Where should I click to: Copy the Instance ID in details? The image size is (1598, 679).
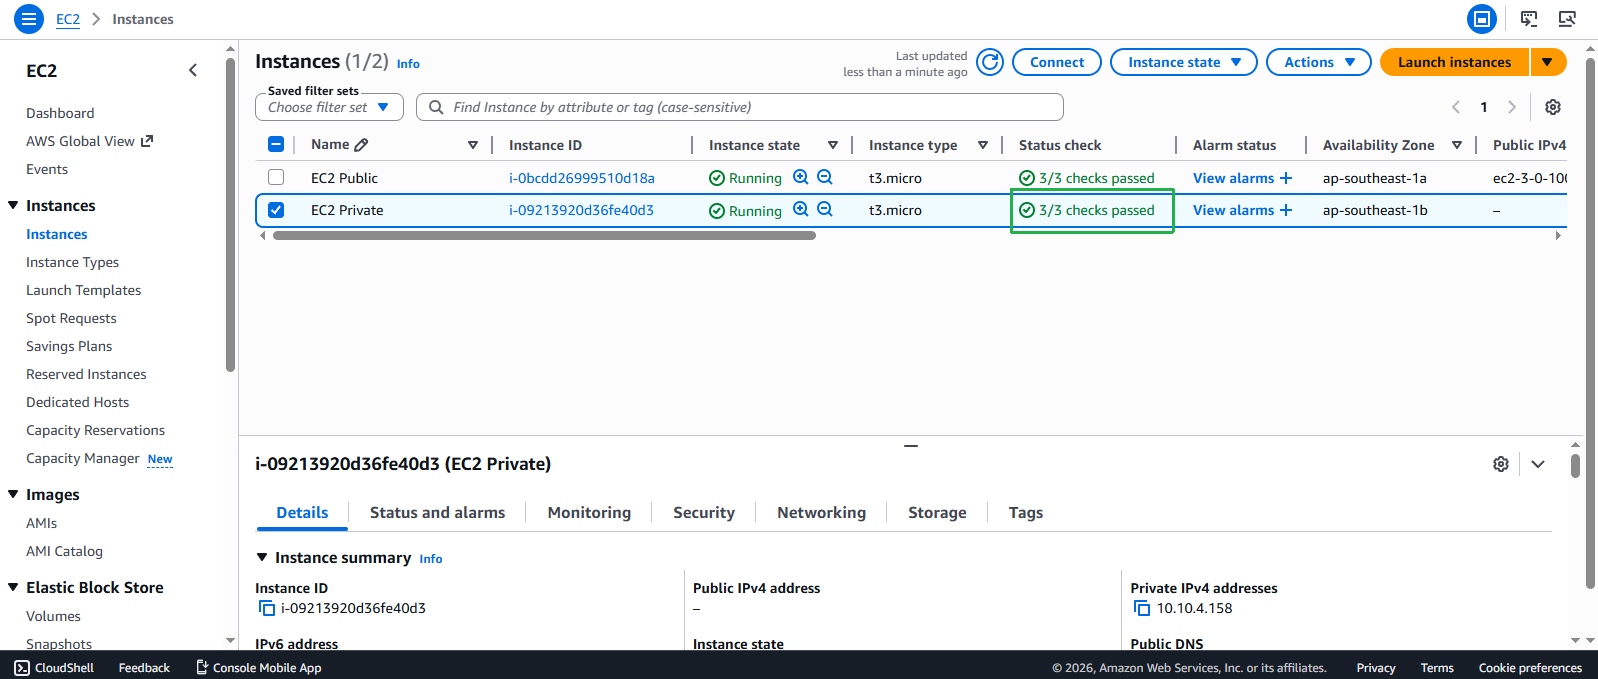[x=266, y=608]
